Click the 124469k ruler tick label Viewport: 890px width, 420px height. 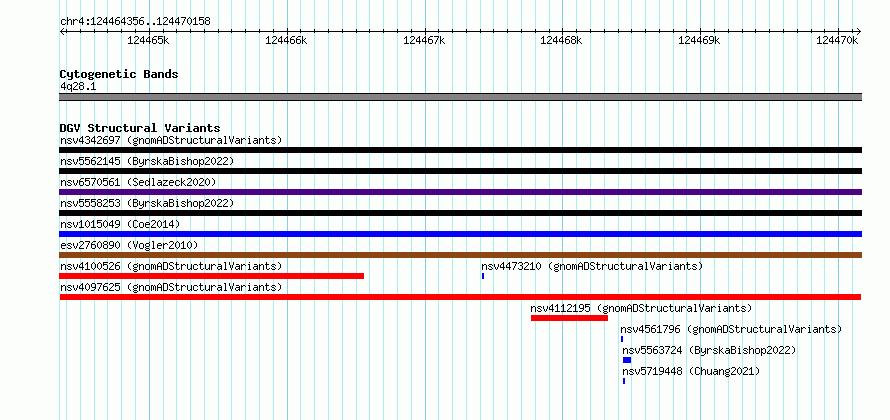(x=699, y=40)
